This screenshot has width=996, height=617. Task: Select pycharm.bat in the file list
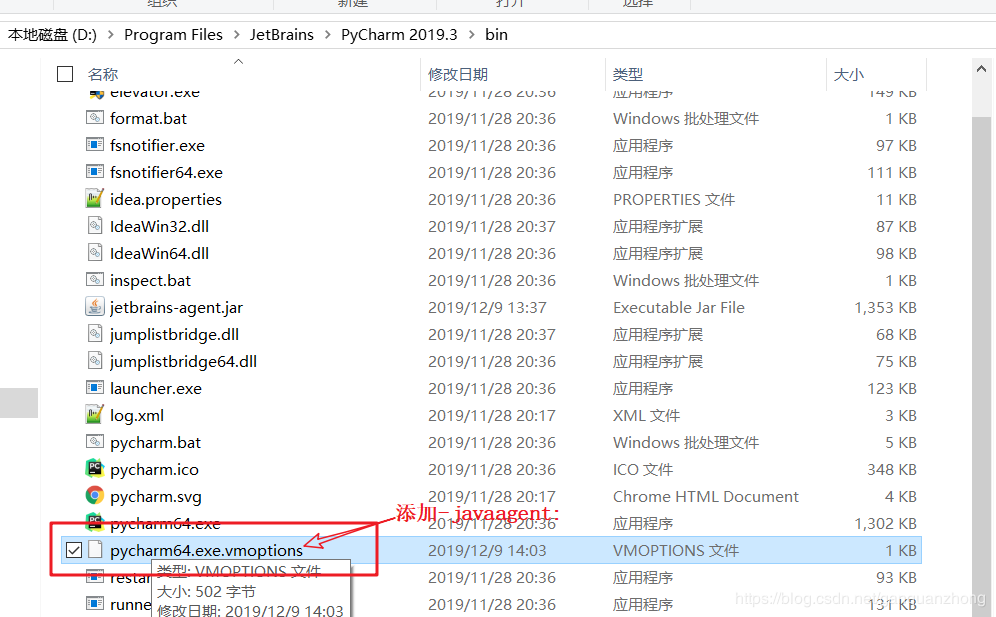tap(155, 442)
